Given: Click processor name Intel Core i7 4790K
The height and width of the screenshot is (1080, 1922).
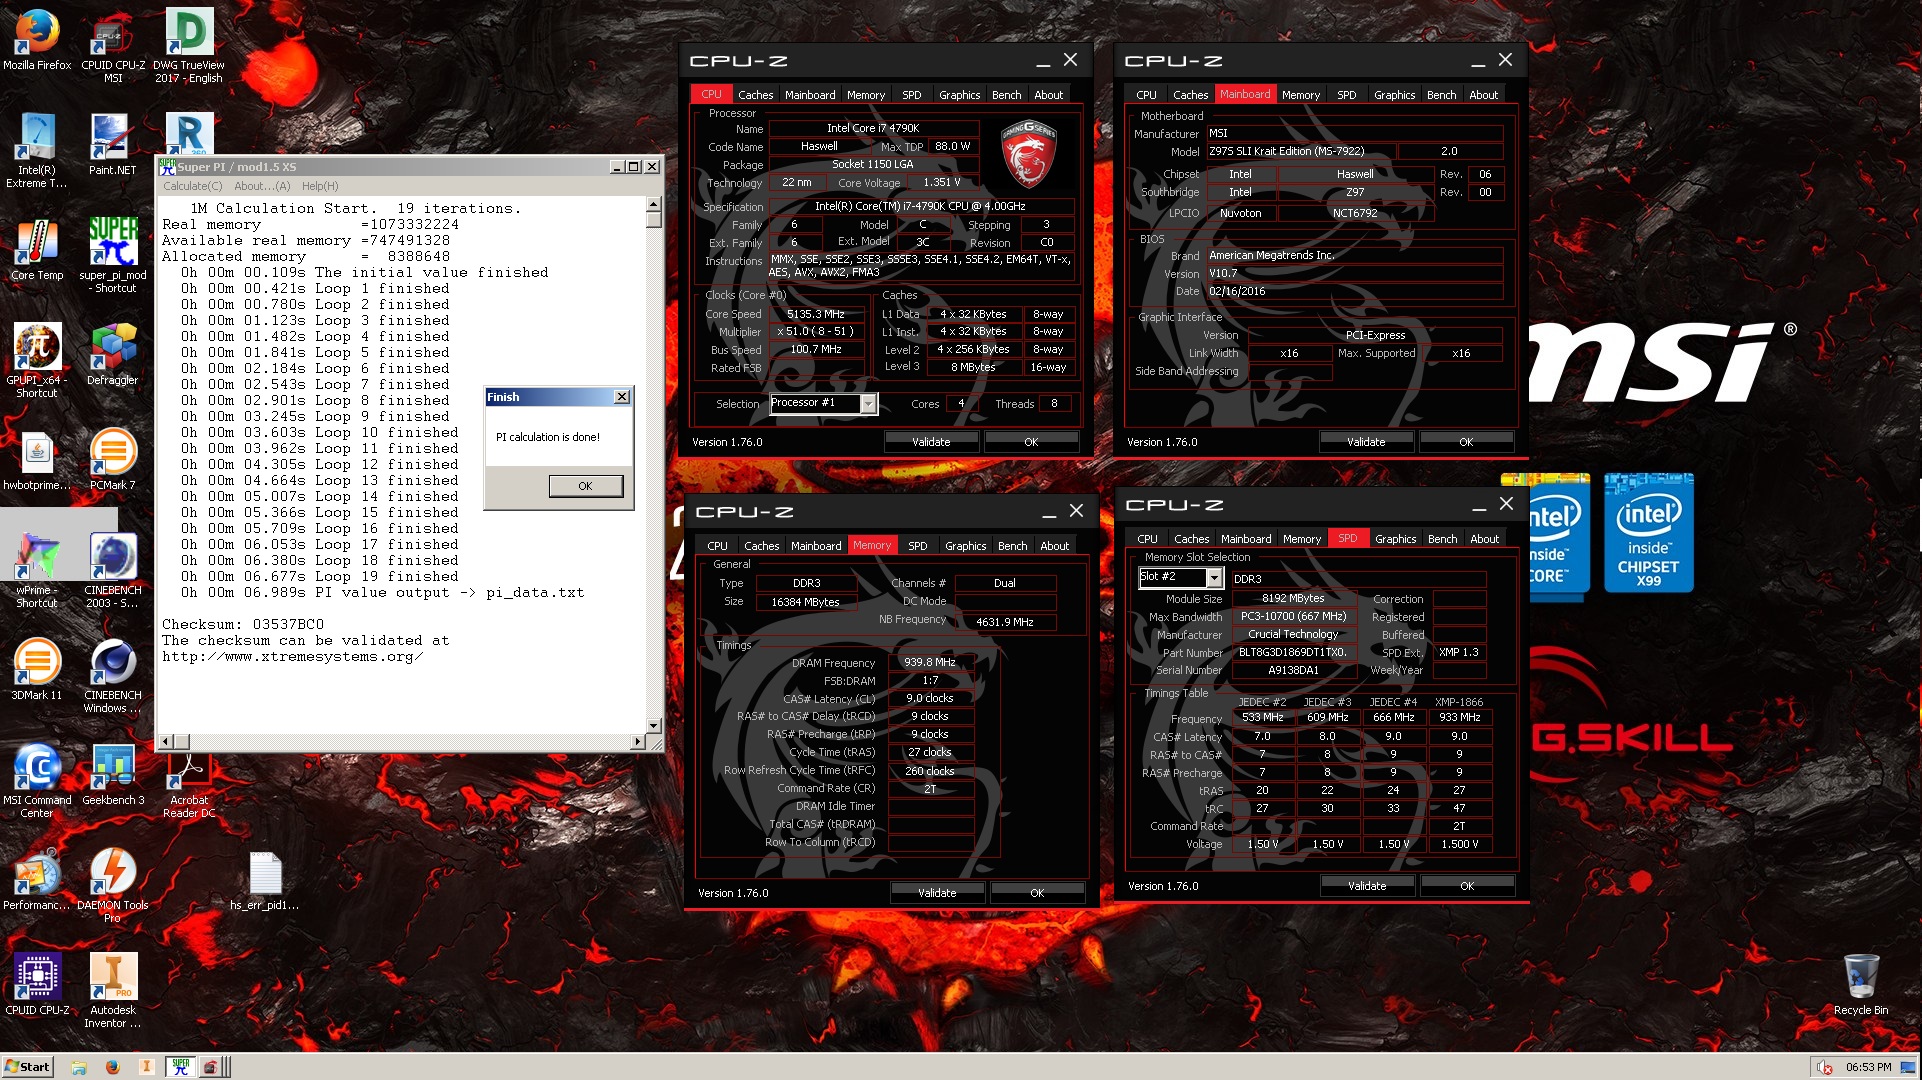Looking at the screenshot, I should click(x=873, y=128).
